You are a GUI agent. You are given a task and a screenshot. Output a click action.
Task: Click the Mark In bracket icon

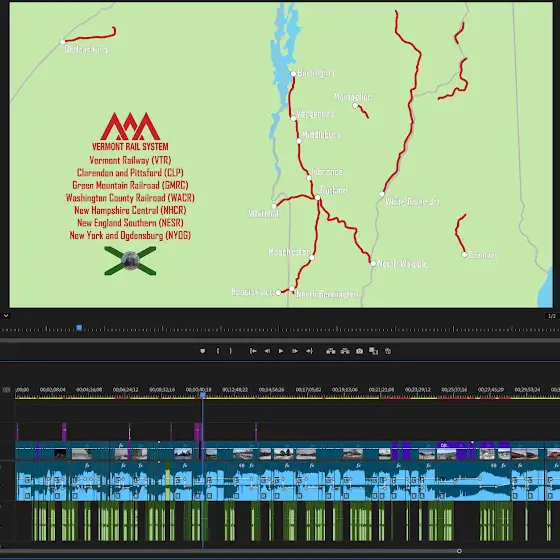pyautogui.click(x=218, y=351)
